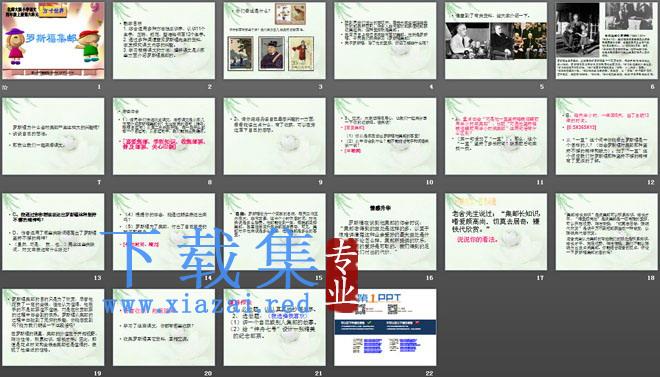Select slide 20 thumbnail
The height and width of the screenshot is (377, 660).
coord(164,327)
